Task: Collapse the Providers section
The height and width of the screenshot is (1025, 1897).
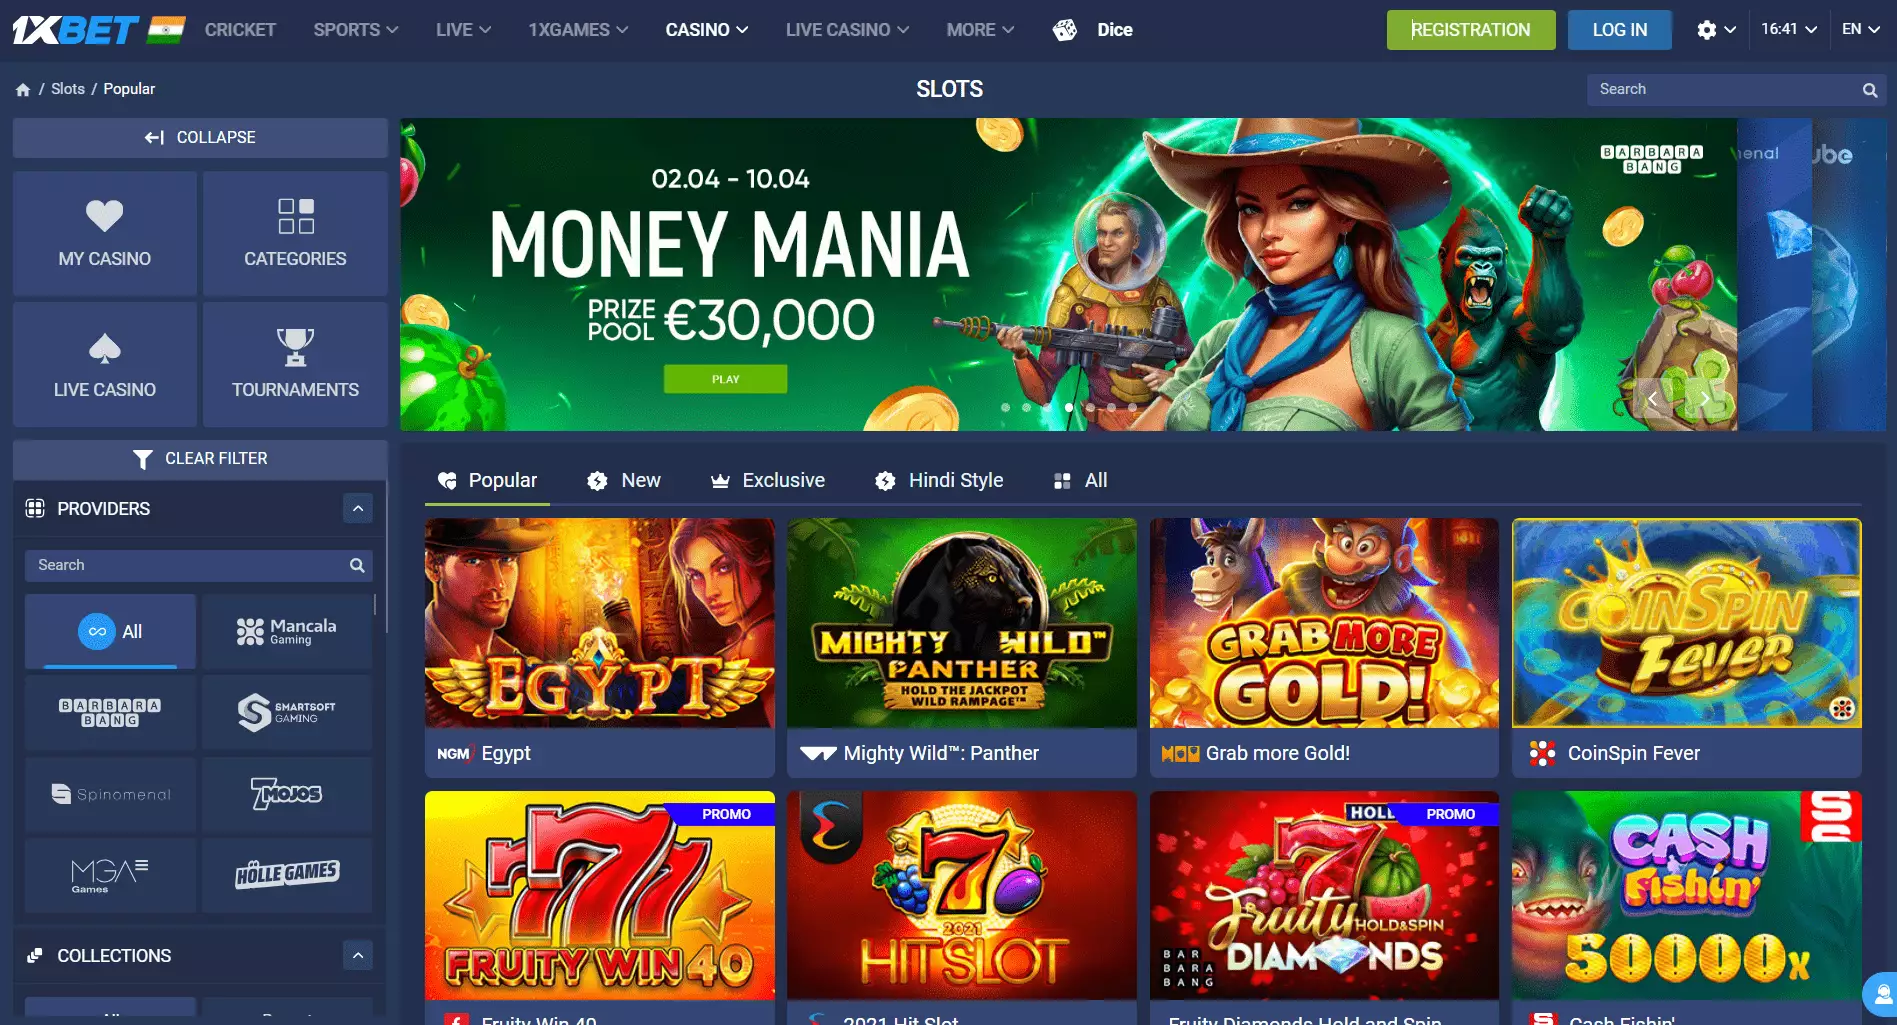Action: tap(358, 508)
